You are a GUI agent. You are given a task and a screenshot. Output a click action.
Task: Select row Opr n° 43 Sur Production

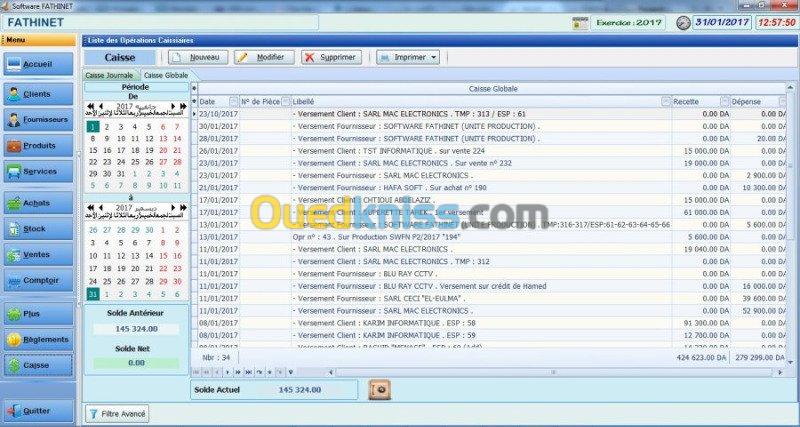coord(493,237)
